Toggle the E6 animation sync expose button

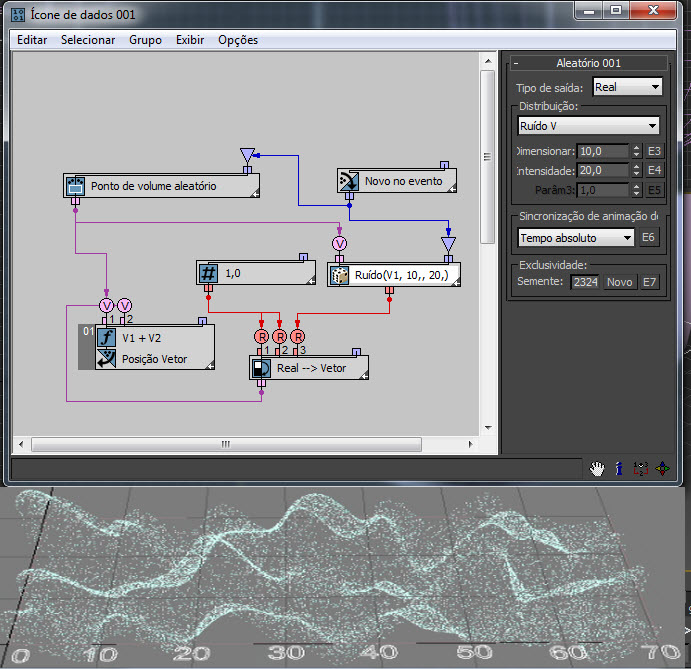(x=648, y=238)
